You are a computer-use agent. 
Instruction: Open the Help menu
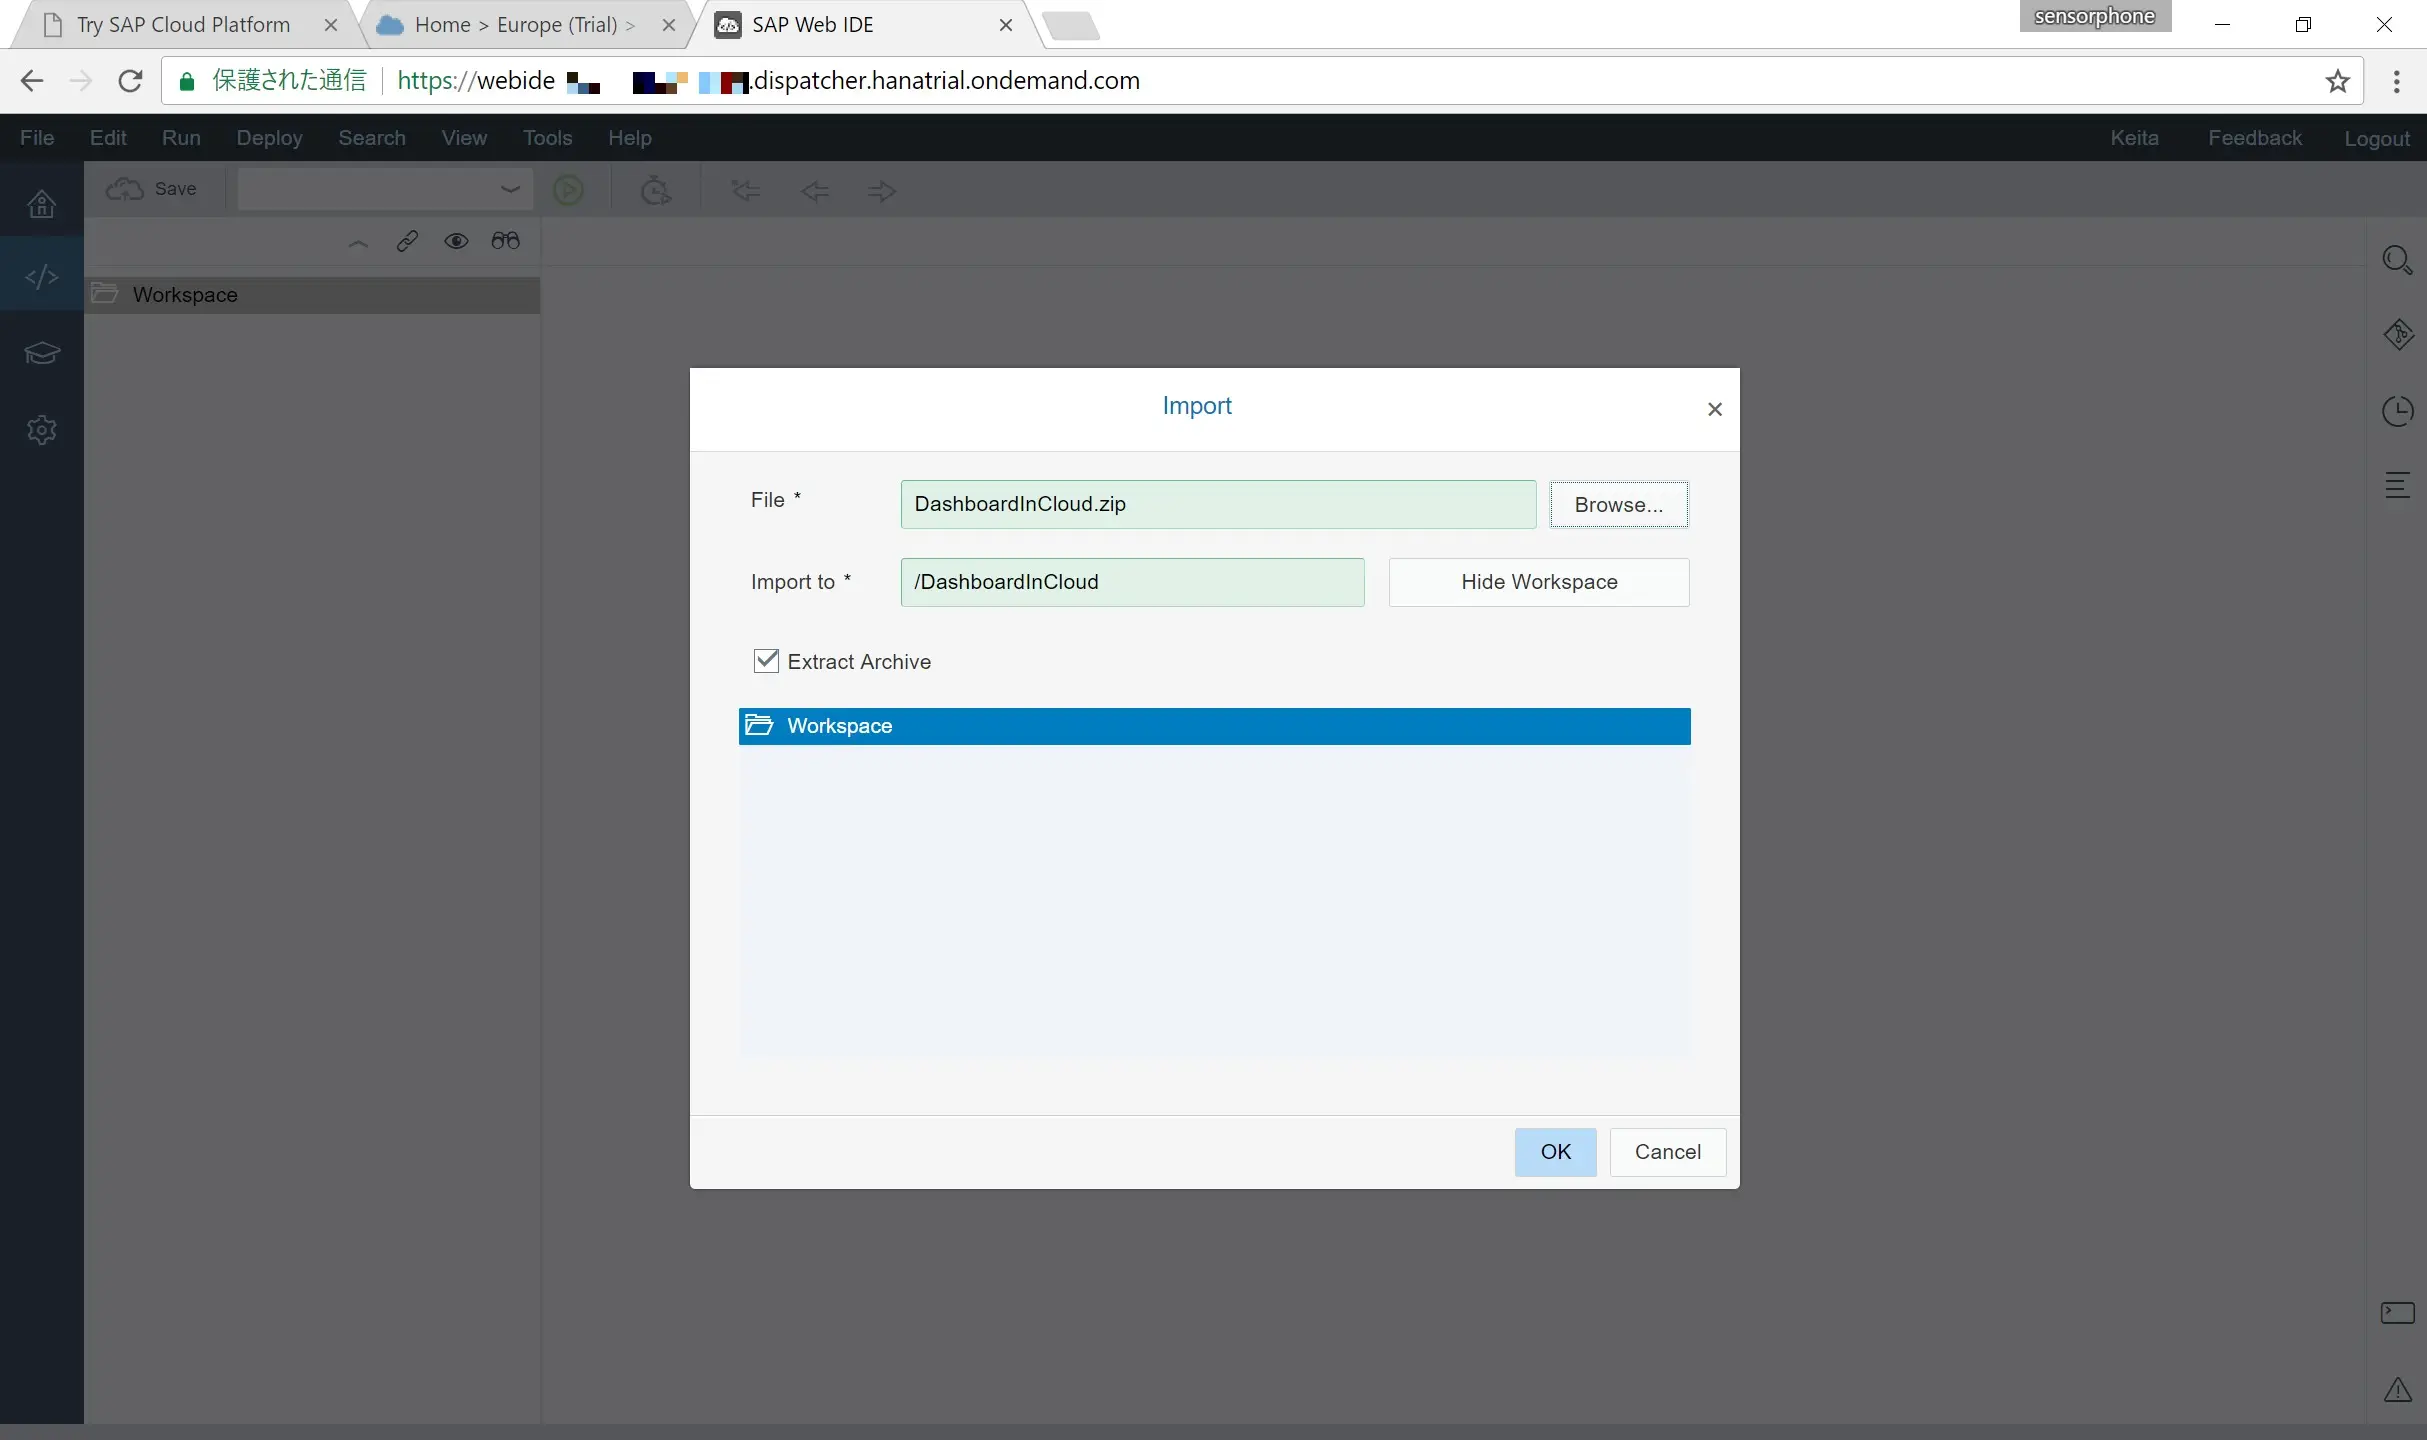click(x=629, y=138)
